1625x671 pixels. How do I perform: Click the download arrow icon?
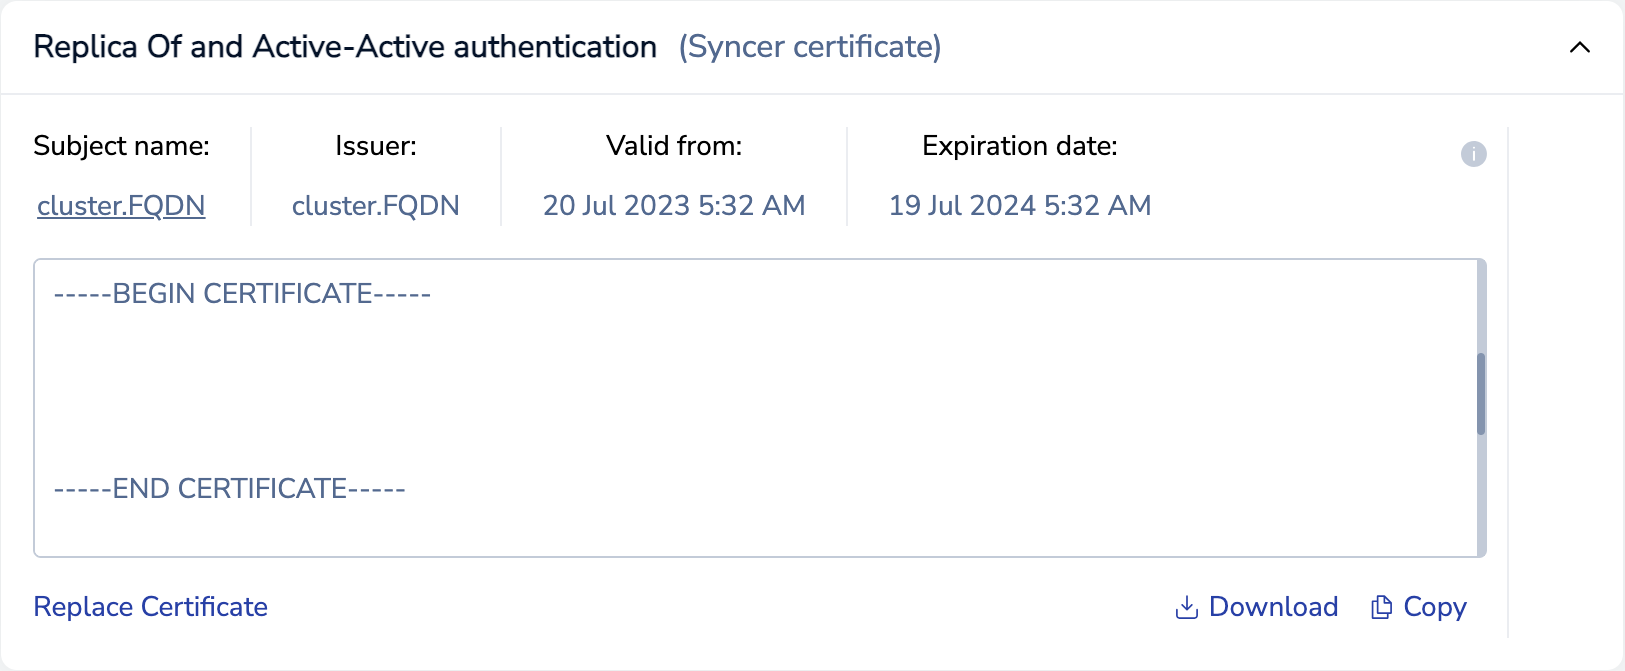(x=1186, y=607)
